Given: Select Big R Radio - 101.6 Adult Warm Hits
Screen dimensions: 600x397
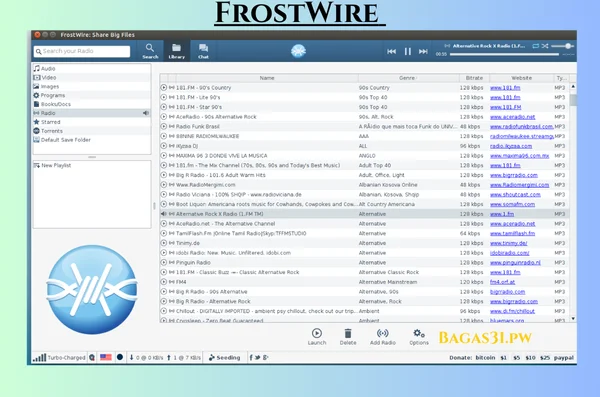Looking at the screenshot, I should click(364, 175).
